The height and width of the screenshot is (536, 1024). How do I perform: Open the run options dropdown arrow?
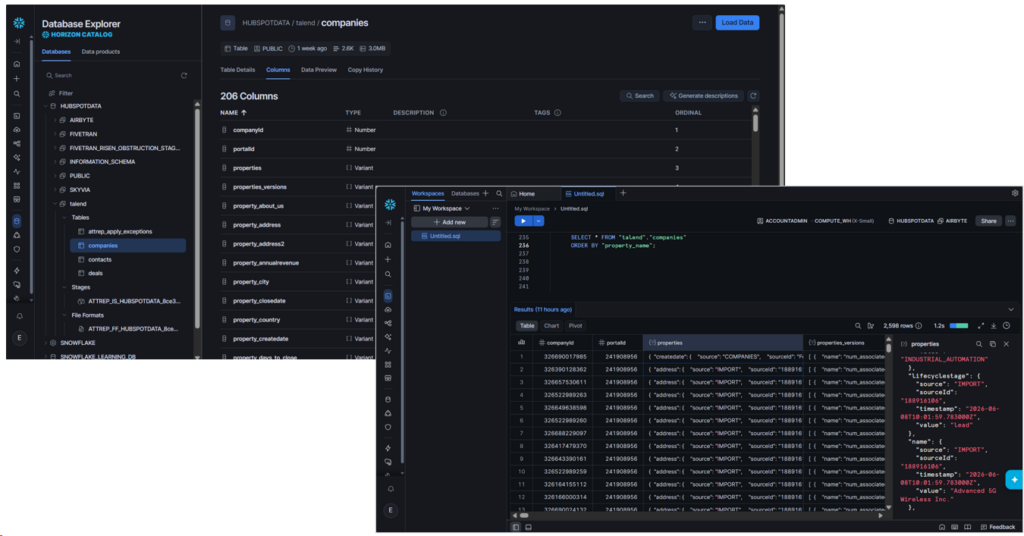pyautogui.click(x=538, y=221)
